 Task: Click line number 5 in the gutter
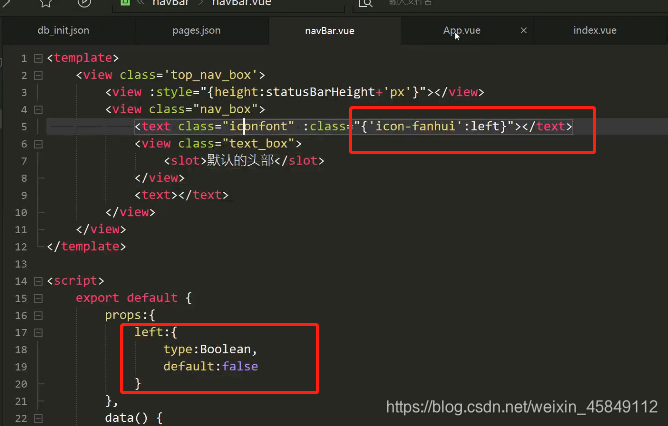coord(24,127)
